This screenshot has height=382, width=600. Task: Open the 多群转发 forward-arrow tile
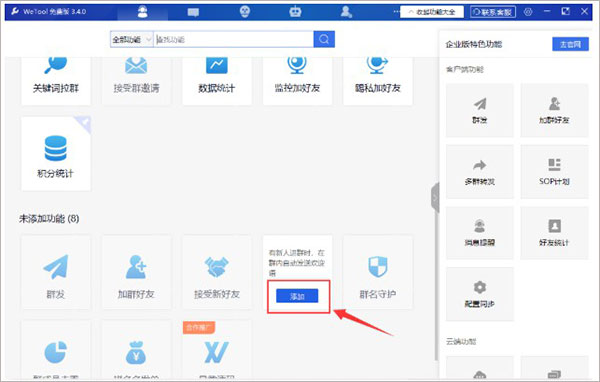[480, 171]
